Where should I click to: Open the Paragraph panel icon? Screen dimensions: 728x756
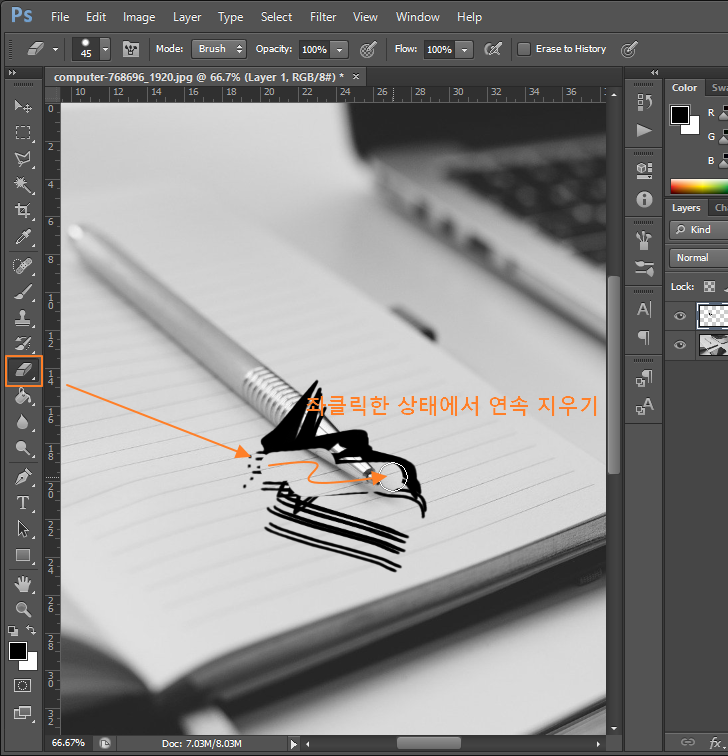tap(644, 337)
